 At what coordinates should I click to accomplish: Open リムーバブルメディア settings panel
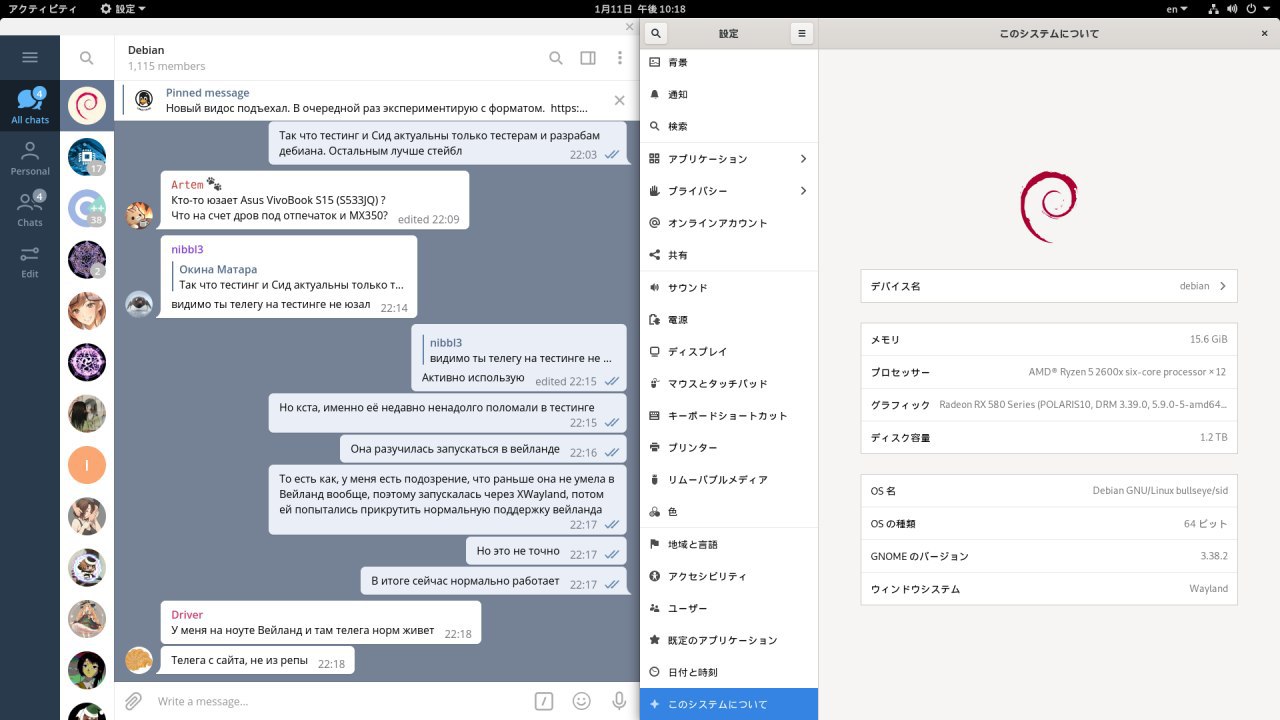tap(729, 479)
